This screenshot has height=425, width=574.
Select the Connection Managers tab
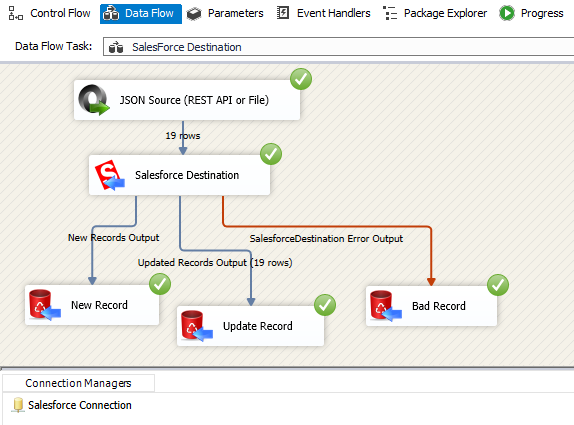click(x=78, y=383)
